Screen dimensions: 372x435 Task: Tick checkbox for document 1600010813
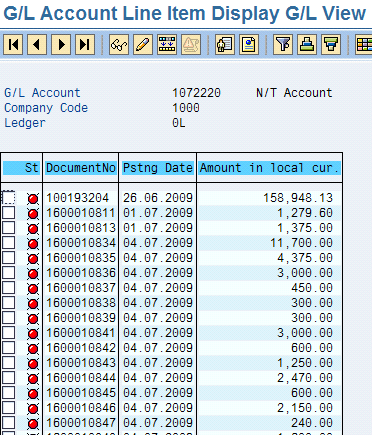click(9, 227)
